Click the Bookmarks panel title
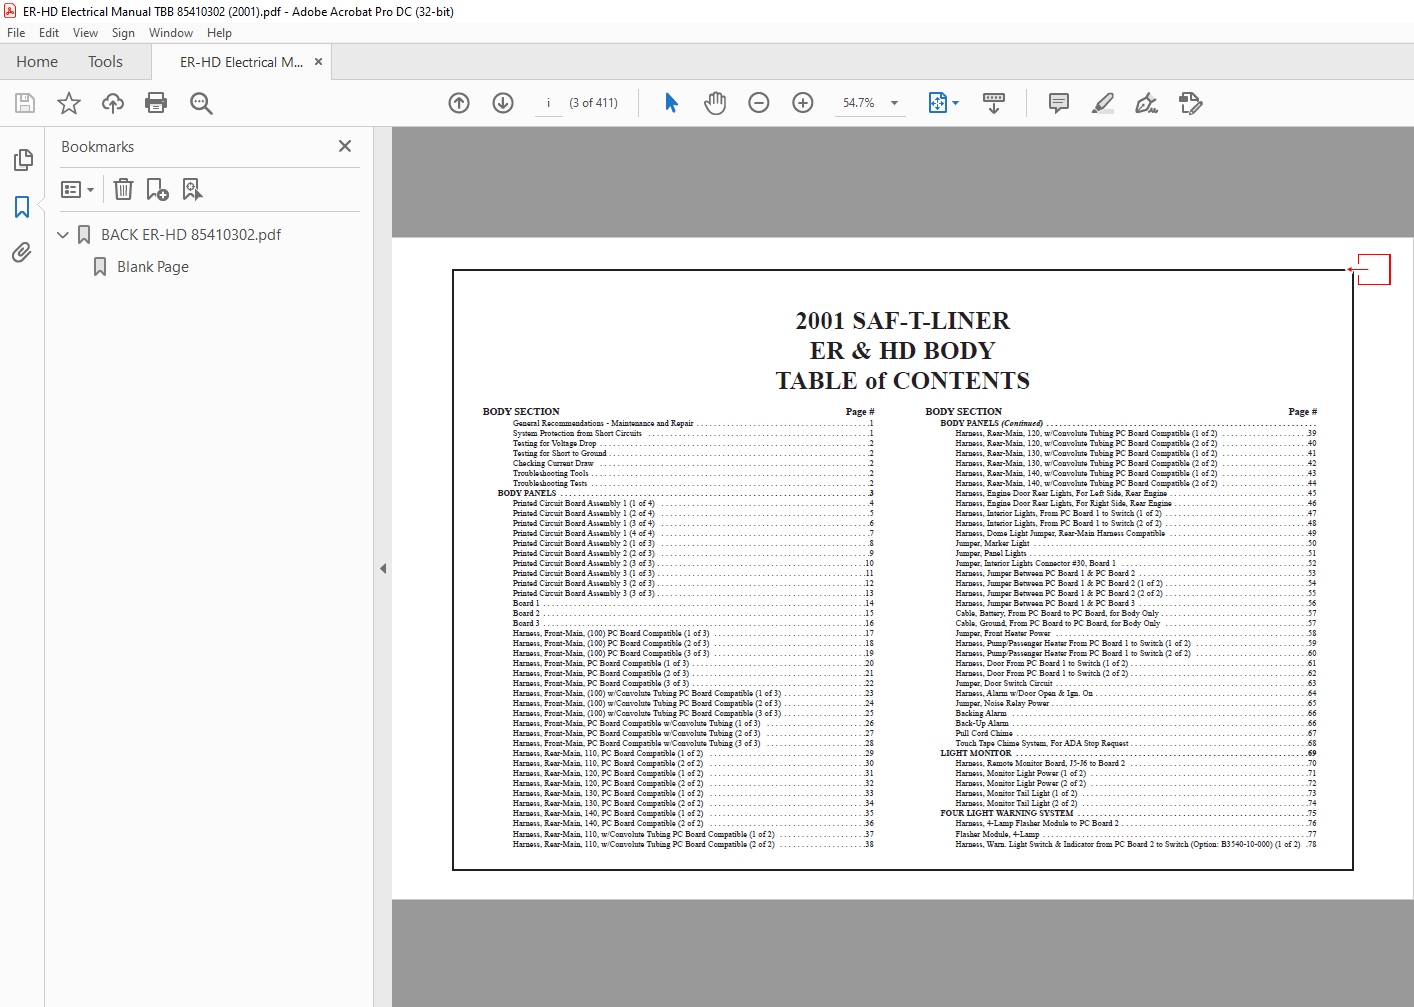 coord(97,147)
